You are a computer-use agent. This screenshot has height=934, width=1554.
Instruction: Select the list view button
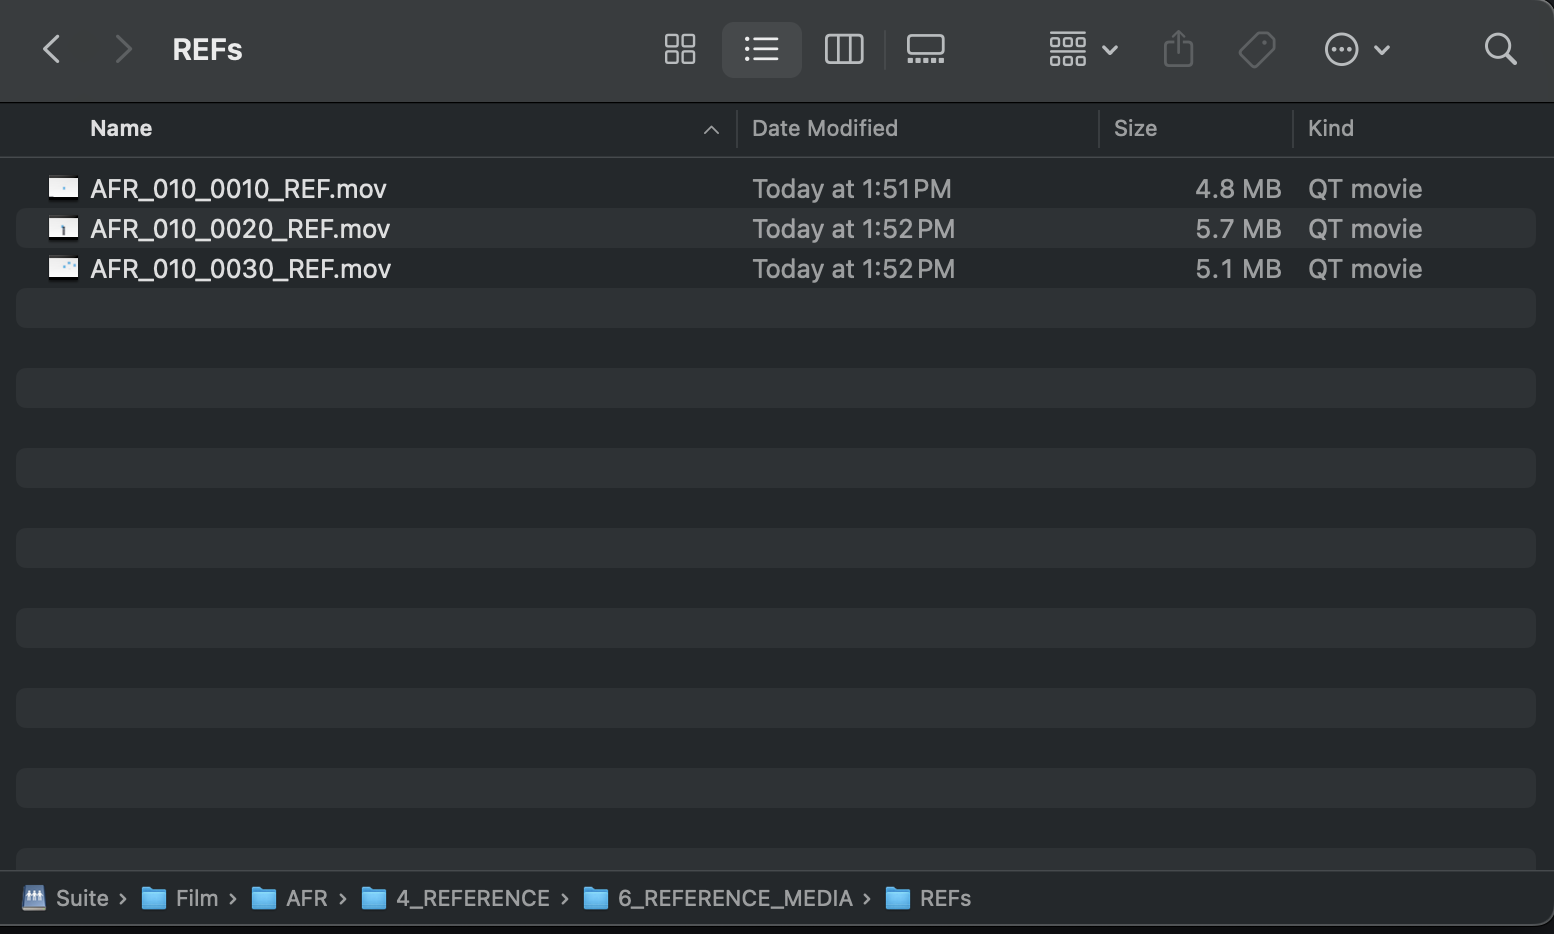pyautogui.click(x=761, y=49)
